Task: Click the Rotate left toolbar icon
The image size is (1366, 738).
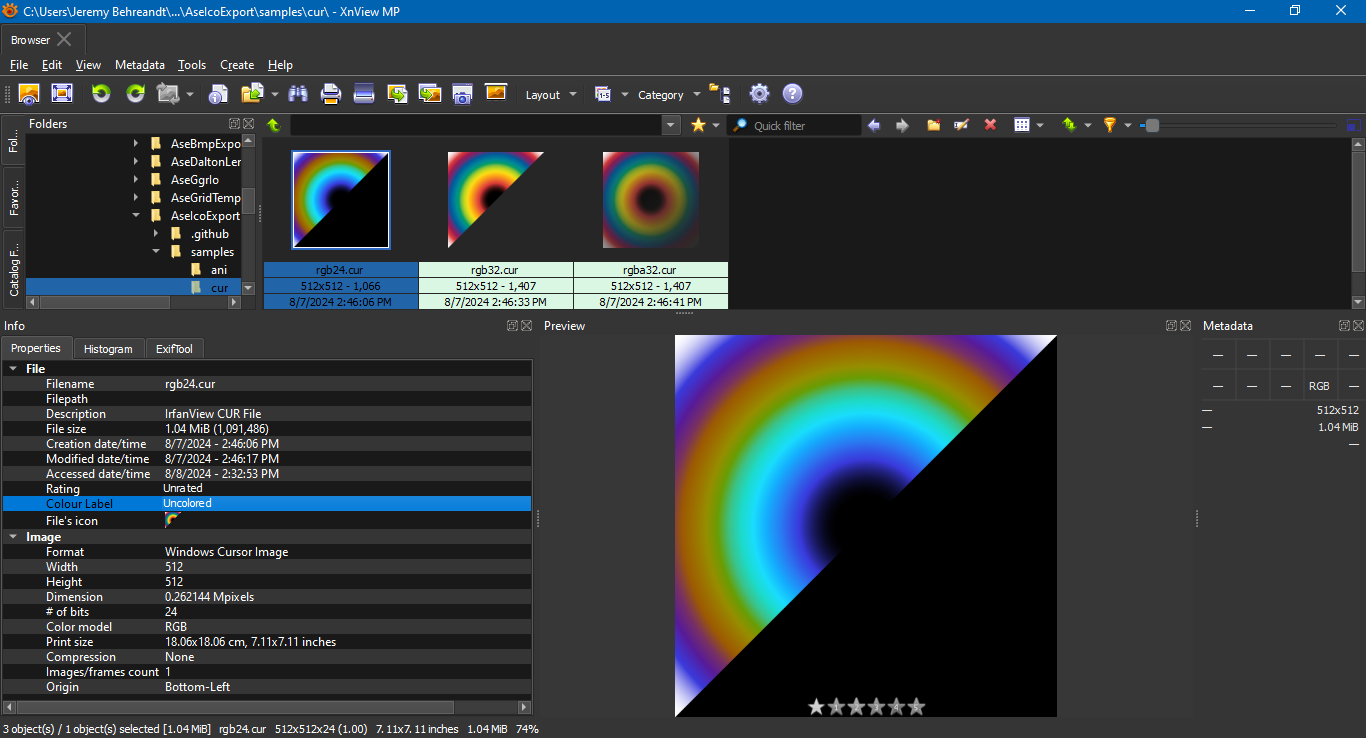Action: point(101,94)
